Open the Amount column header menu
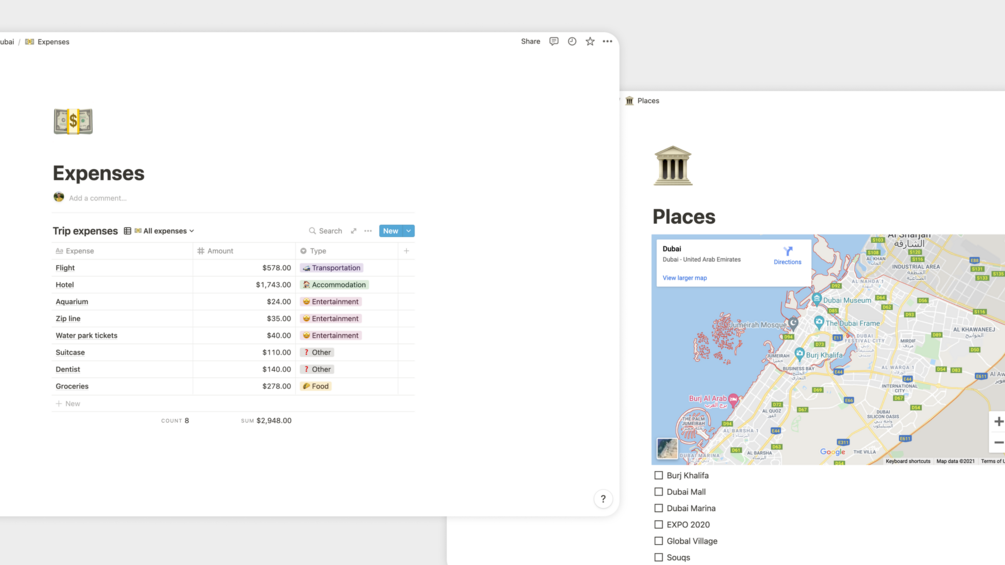Image resolution: width=1005 pixels, height=565 pixels. 244,251
